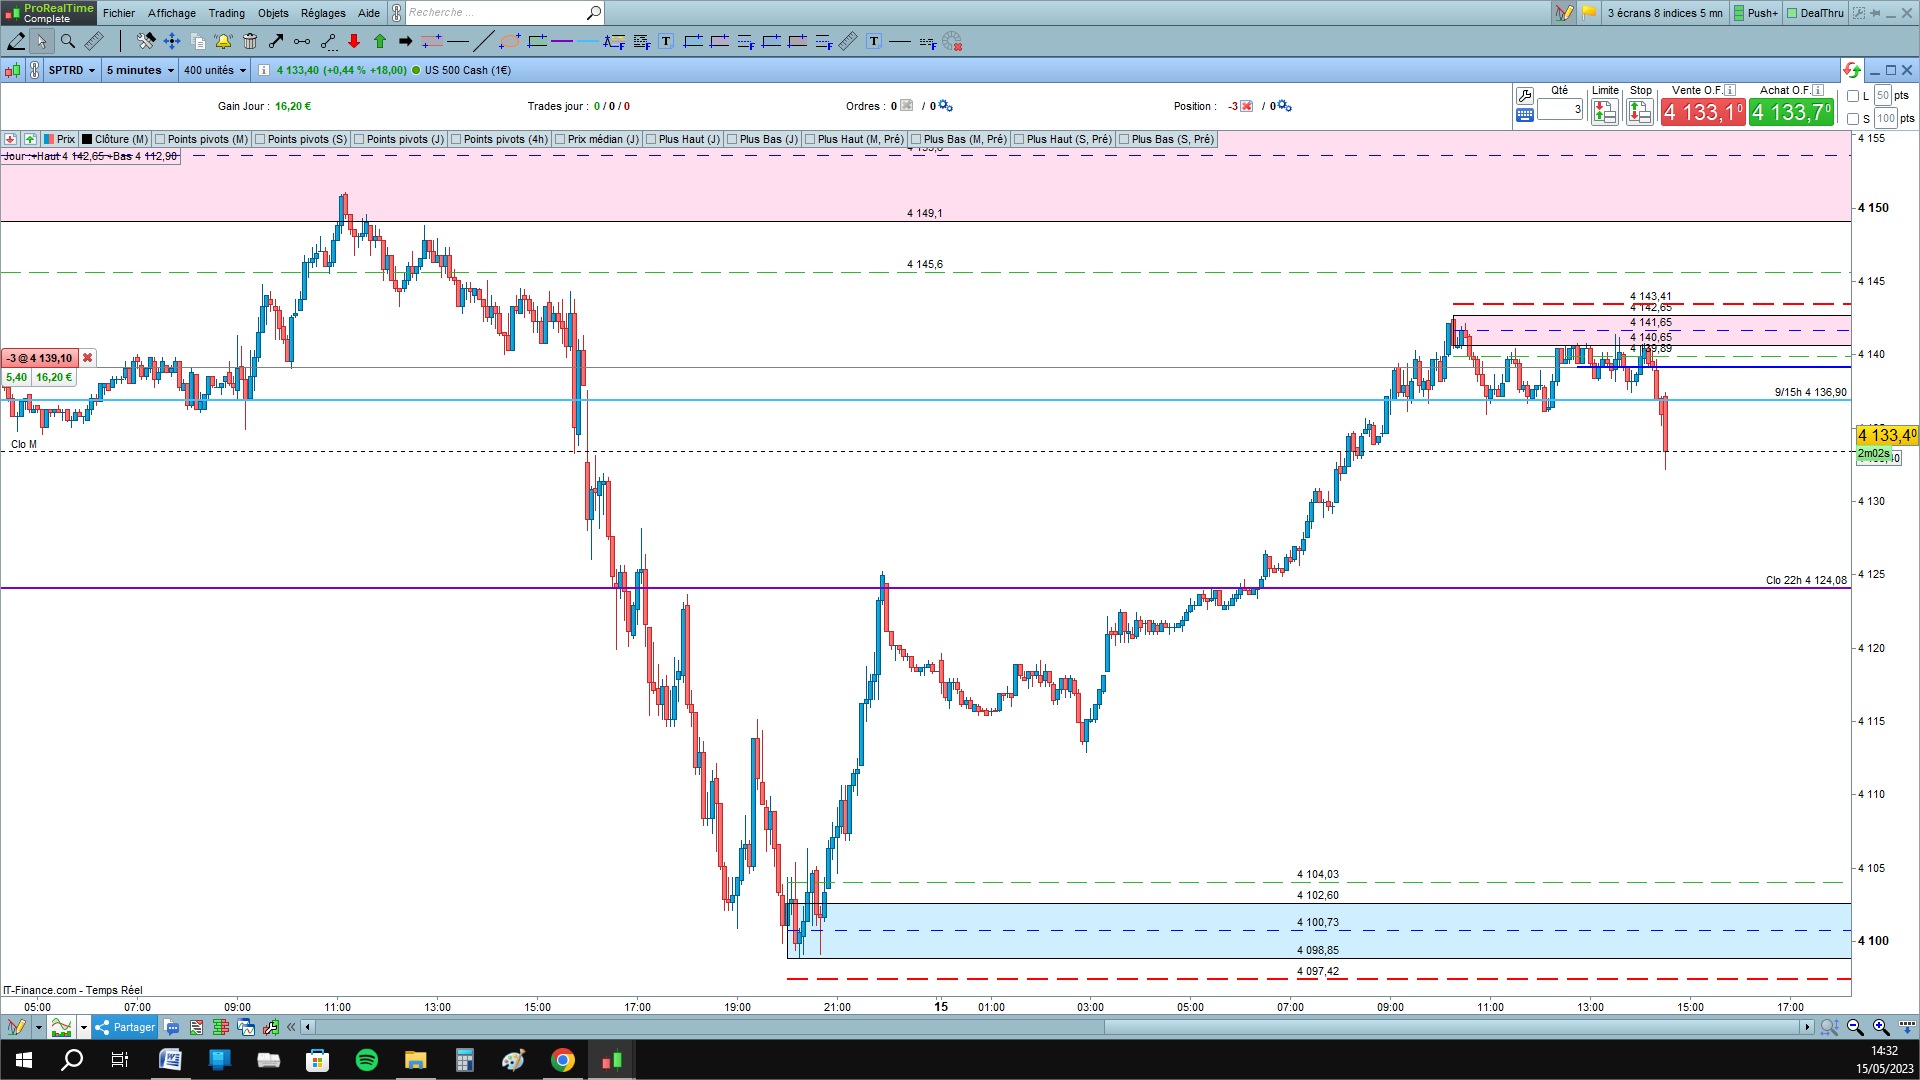Open the Réglages menu
1920x1080 pixels.
(x=323, y=13)
